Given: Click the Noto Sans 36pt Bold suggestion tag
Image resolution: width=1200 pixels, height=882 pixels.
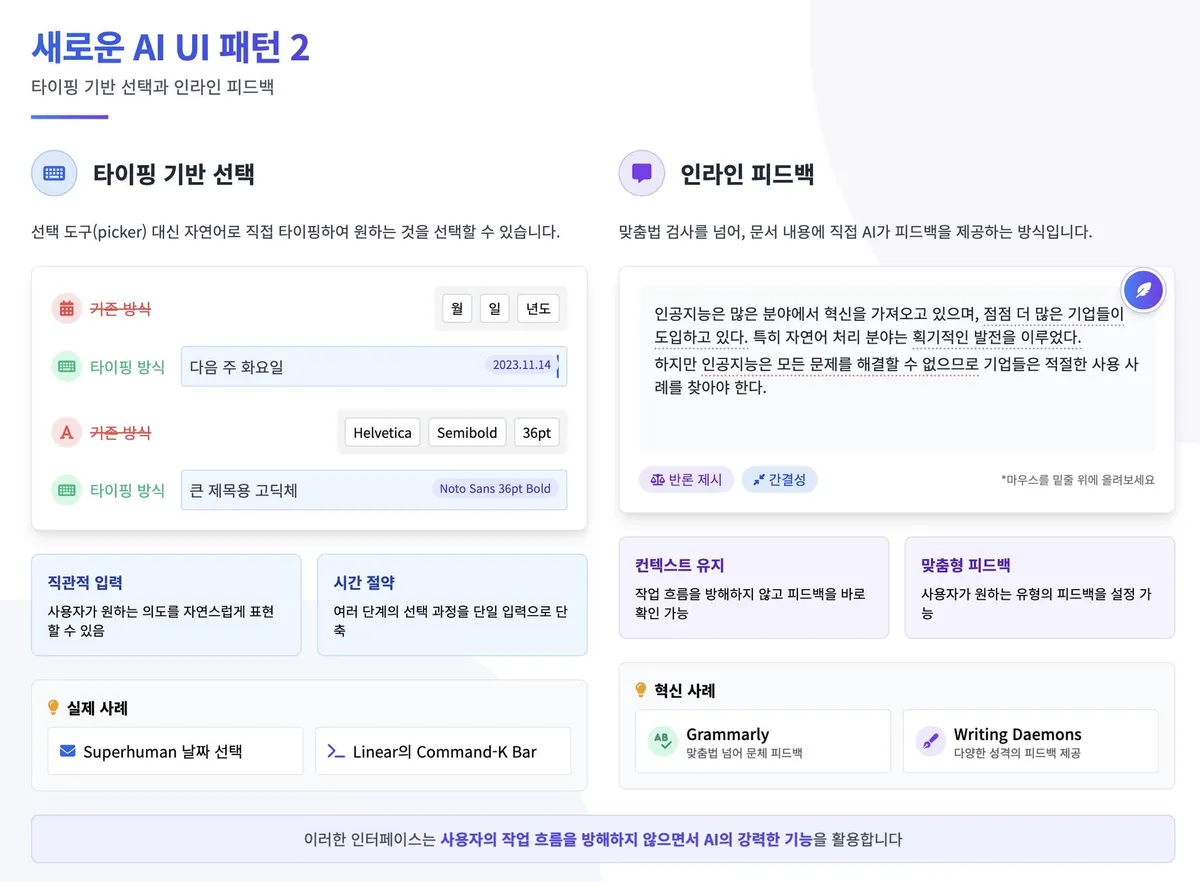Looking at the screenshot, I should click(x=495, y=489).
